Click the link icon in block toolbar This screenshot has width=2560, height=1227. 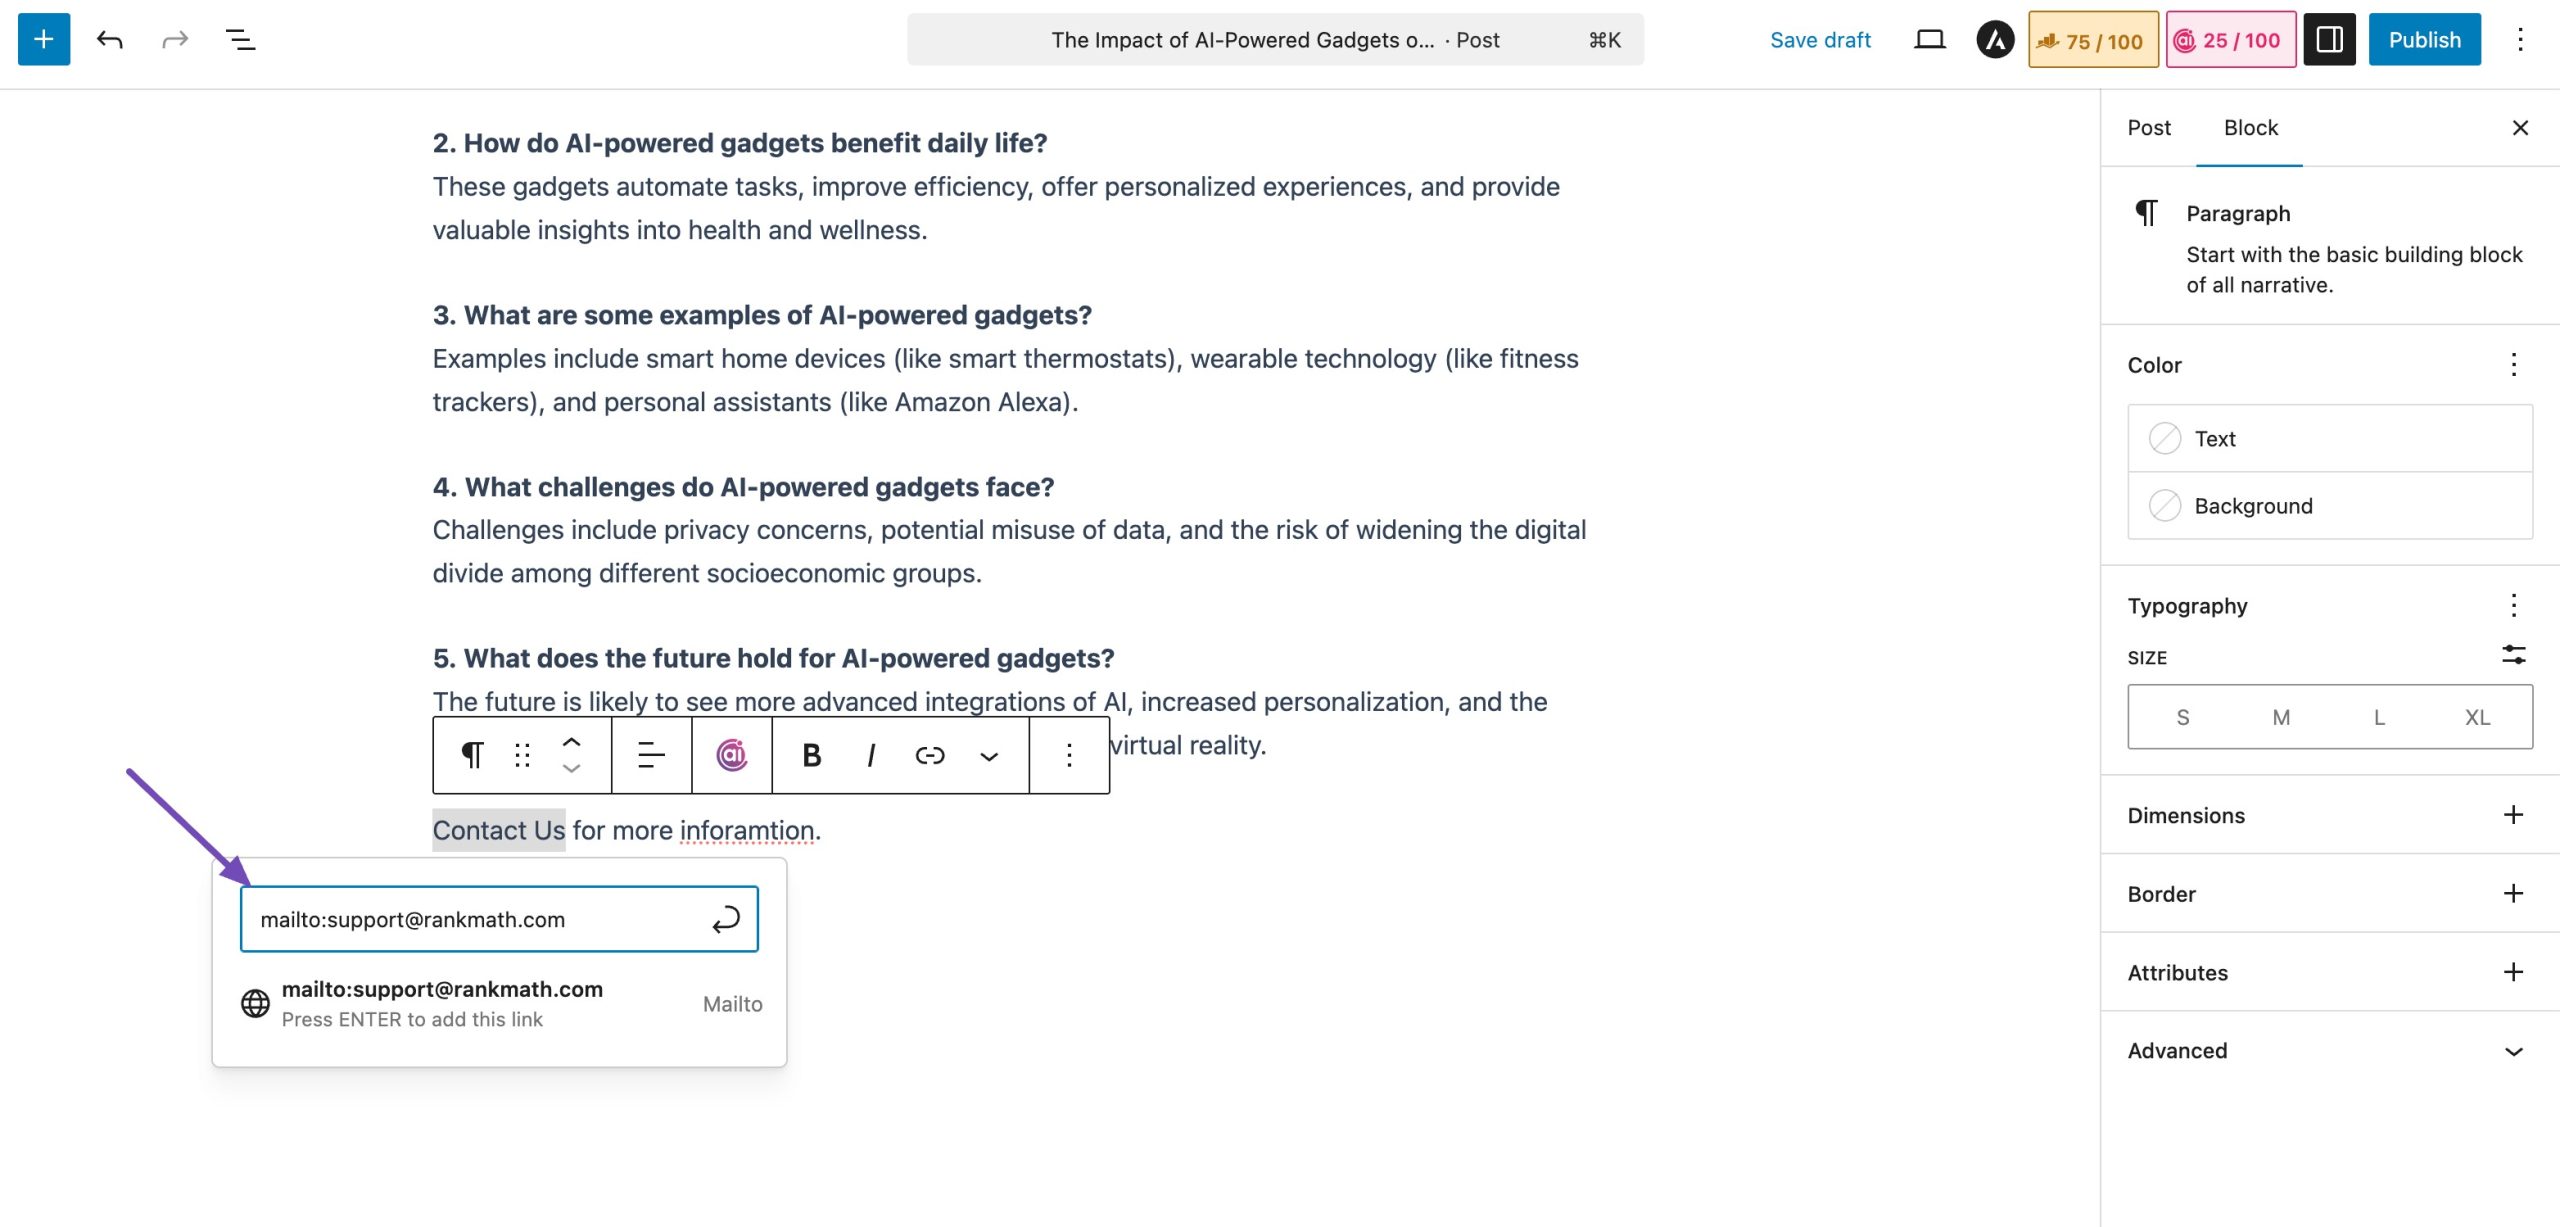click(930, 755)
